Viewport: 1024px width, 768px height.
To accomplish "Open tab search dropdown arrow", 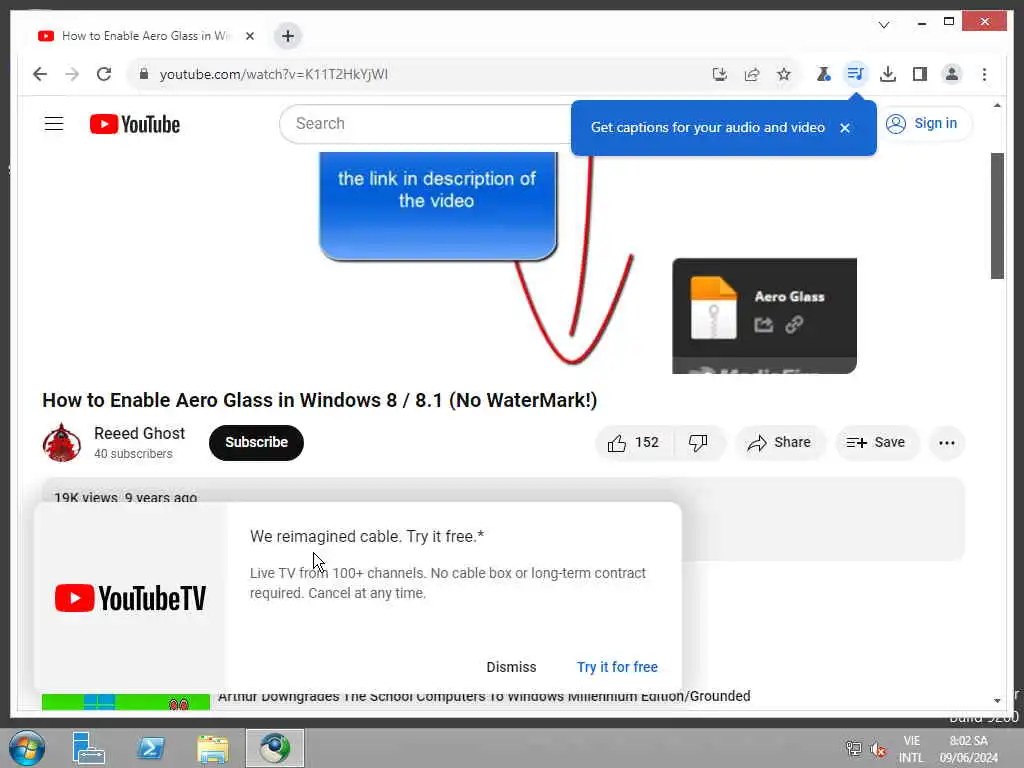I will tap(884, 25).
